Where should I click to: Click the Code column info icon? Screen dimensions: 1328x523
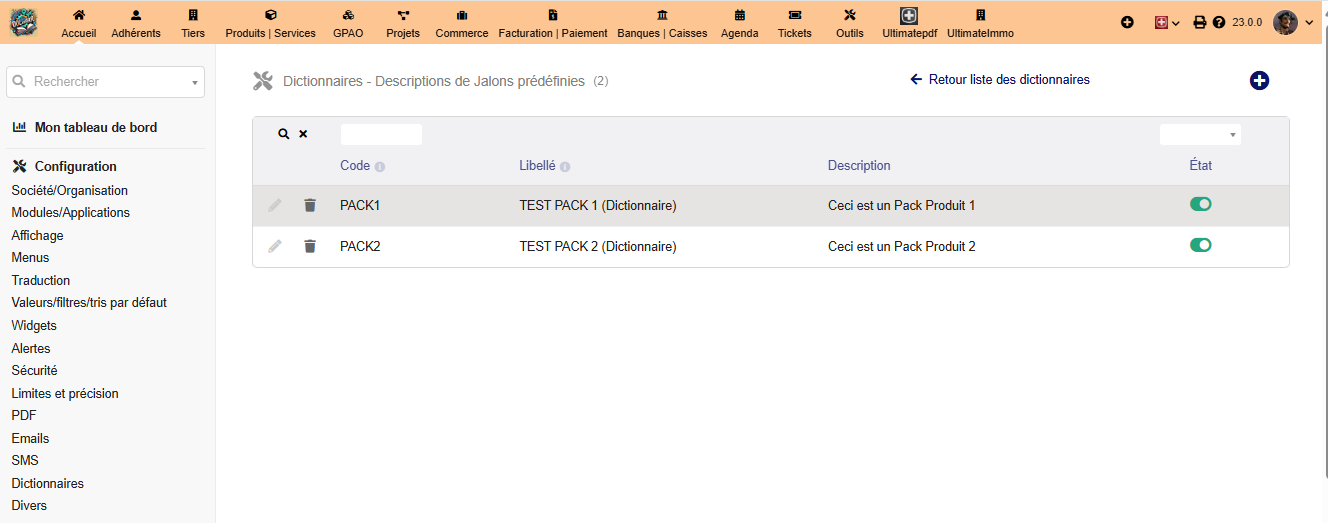point(380,167)
